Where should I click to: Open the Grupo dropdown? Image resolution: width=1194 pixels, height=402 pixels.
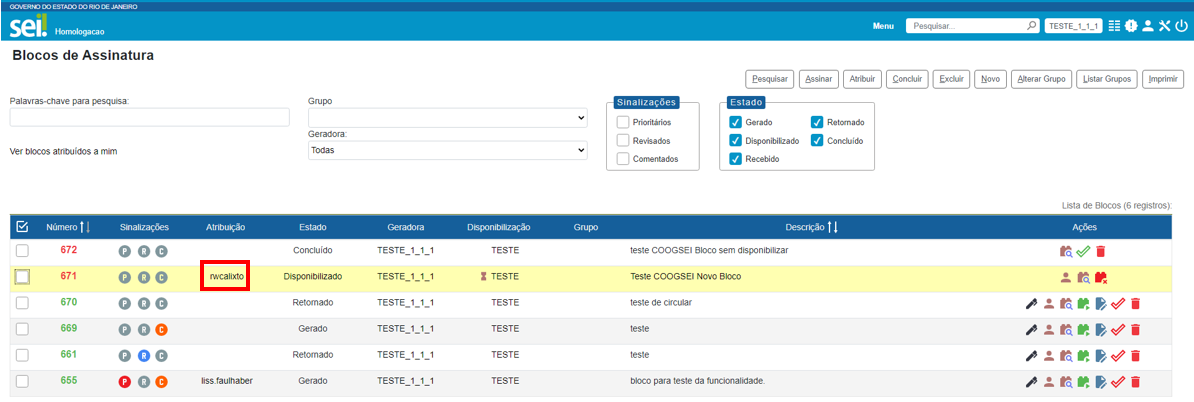pyautogui.click(x=447, y=118)
